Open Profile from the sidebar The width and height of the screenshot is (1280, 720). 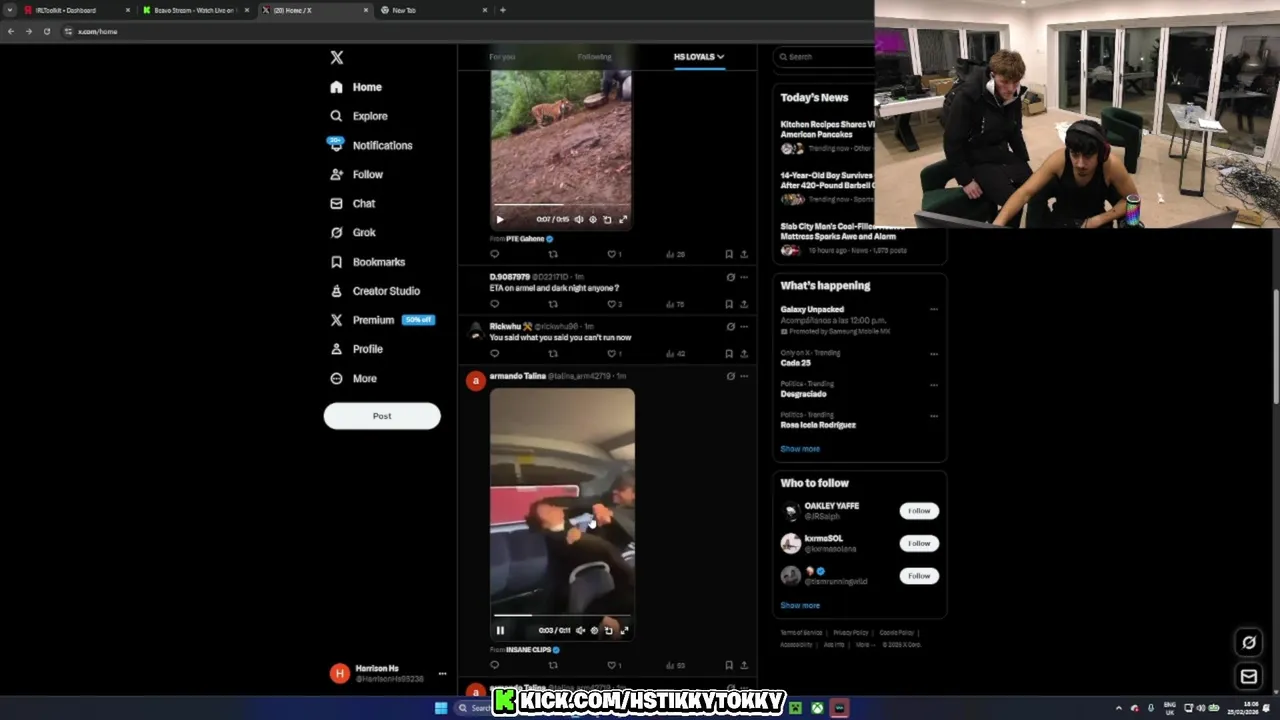tap(356, 349)
